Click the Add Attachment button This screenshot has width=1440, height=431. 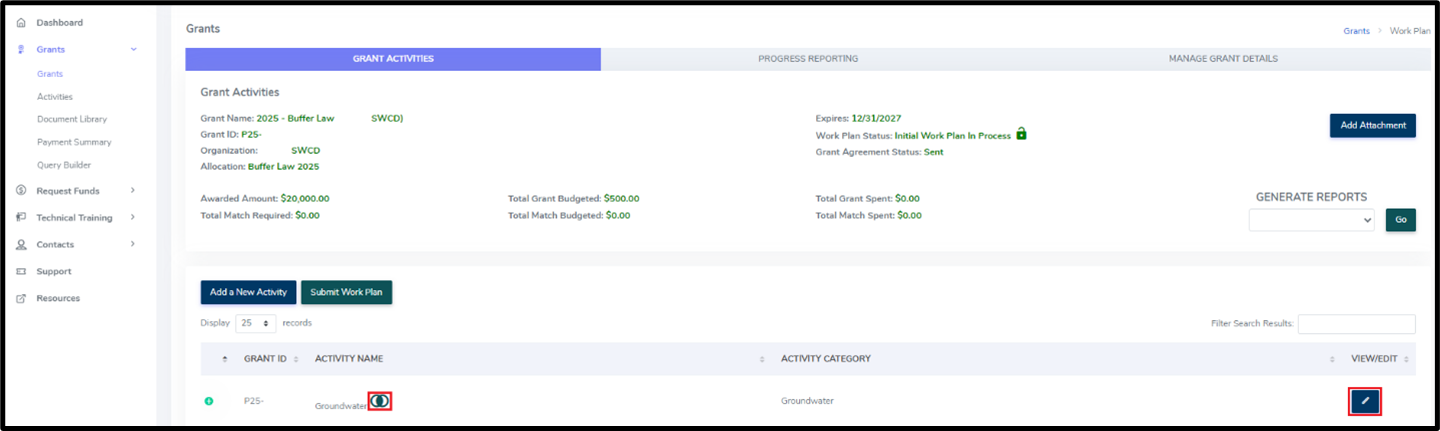click(1372, 125)
